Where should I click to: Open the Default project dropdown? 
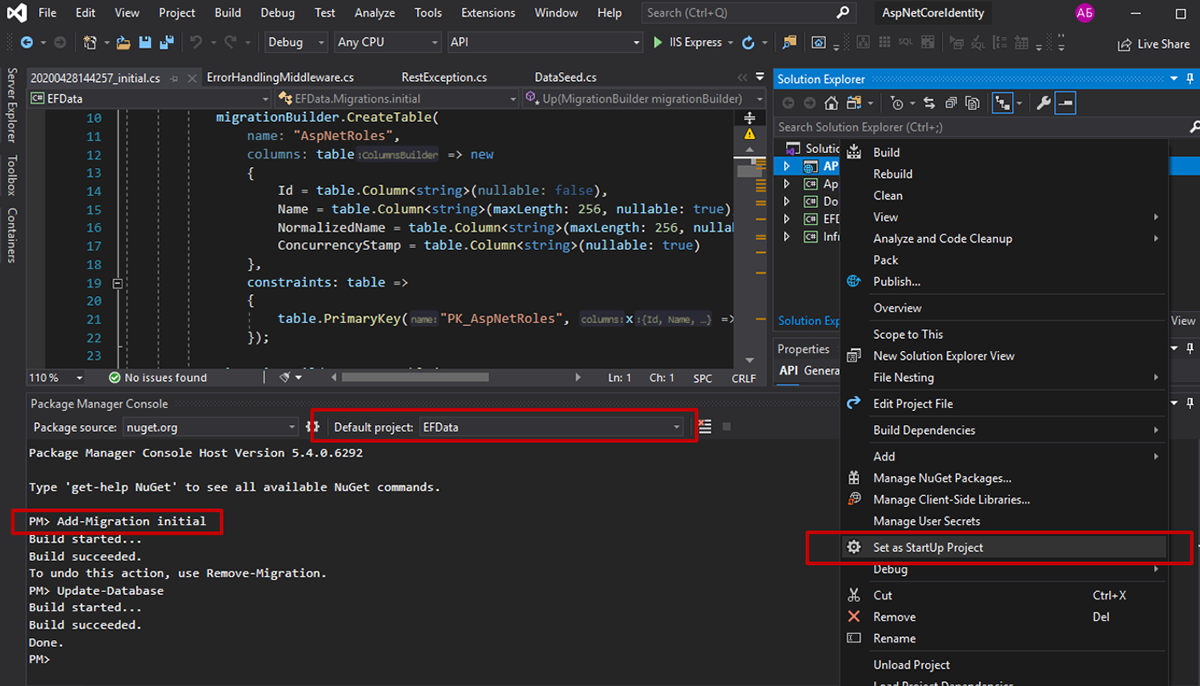tap(677, 427)
